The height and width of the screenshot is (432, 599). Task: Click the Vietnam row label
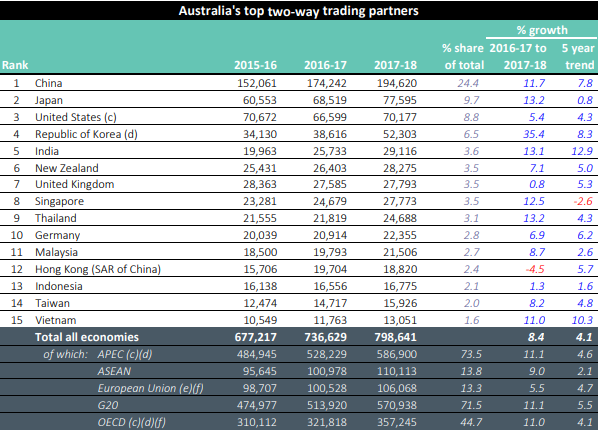point(55,320)
